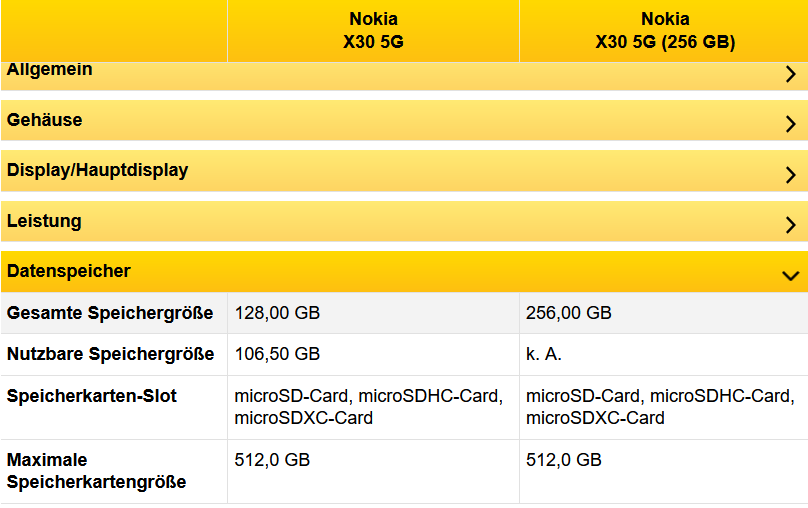Click the Nutzbare Speichergröße row label

click(x=110, y=354)
